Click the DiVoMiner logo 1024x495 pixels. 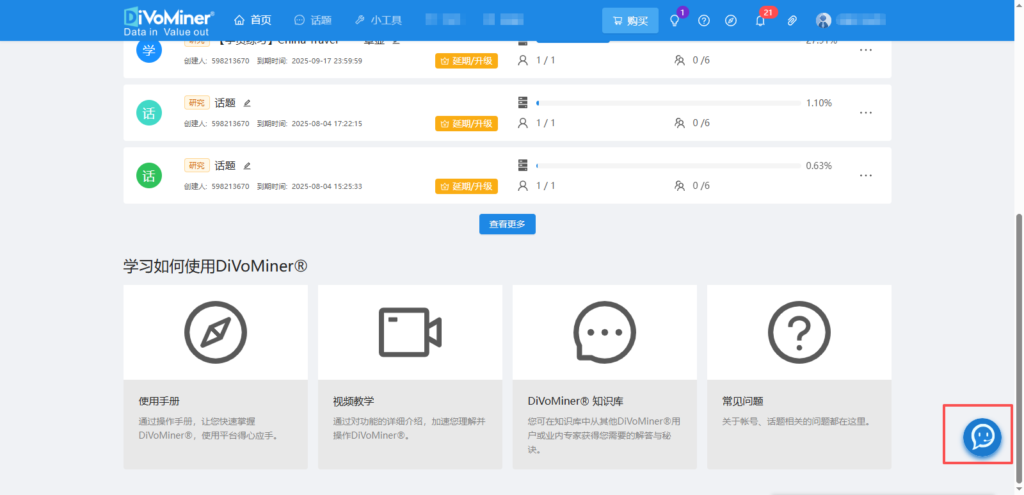(x=168, y=20)
